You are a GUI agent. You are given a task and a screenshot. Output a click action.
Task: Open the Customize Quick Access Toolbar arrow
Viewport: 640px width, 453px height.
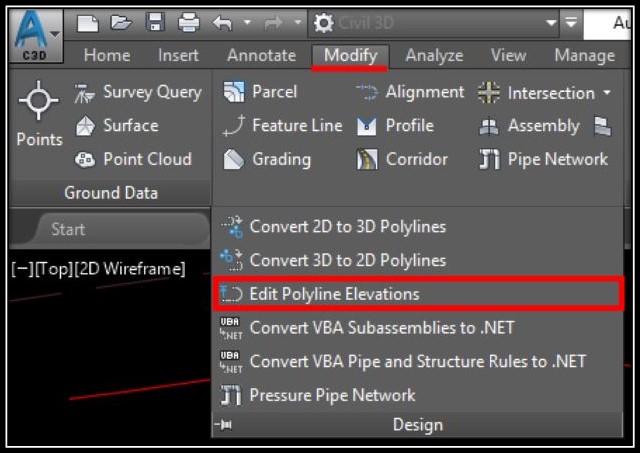coord(571,22)
